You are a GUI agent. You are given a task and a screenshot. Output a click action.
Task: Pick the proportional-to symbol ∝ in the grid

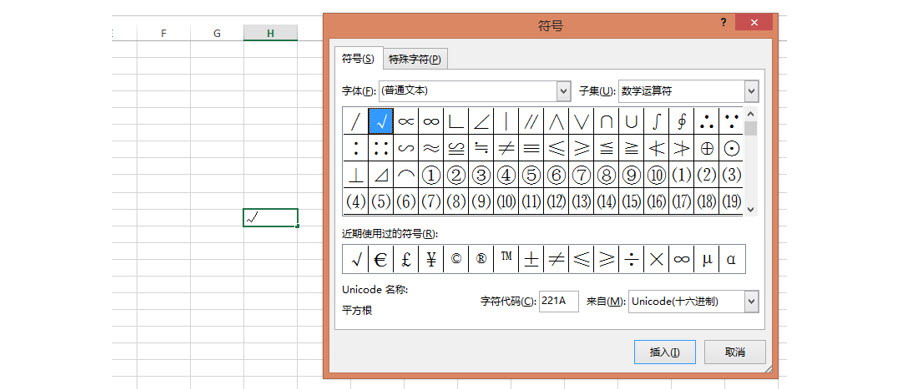(406, 121)
